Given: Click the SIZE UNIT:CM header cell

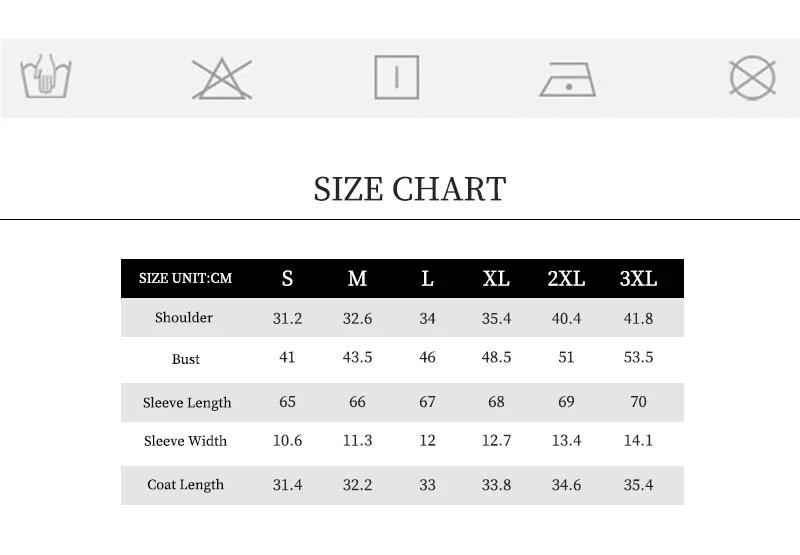Looking at the screenshot, I should click(185, 279).
